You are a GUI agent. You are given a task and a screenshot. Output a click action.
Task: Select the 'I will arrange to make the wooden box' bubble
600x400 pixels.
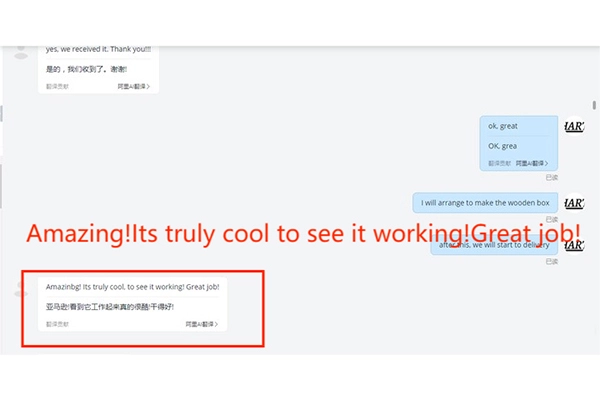click(x=485, y=202)
